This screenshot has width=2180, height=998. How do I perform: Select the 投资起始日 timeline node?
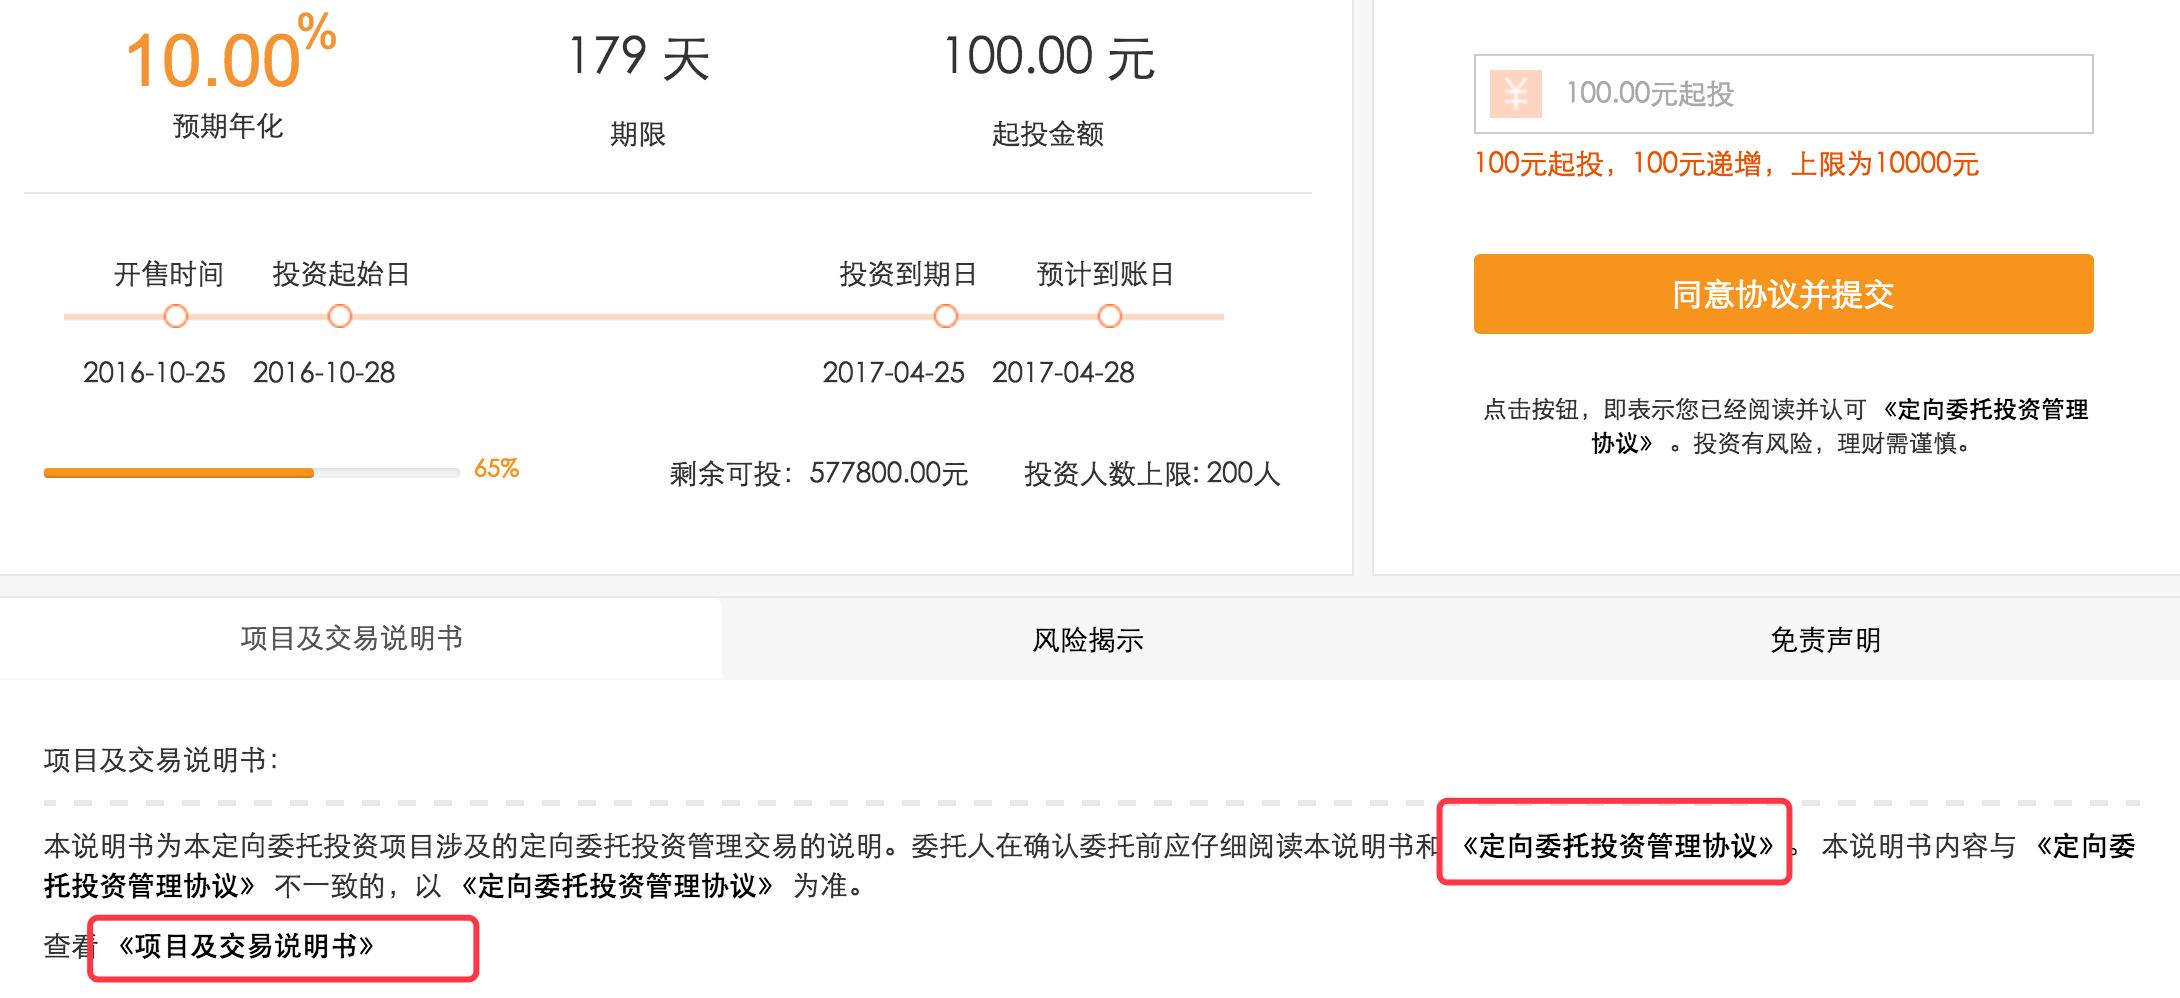339,316
